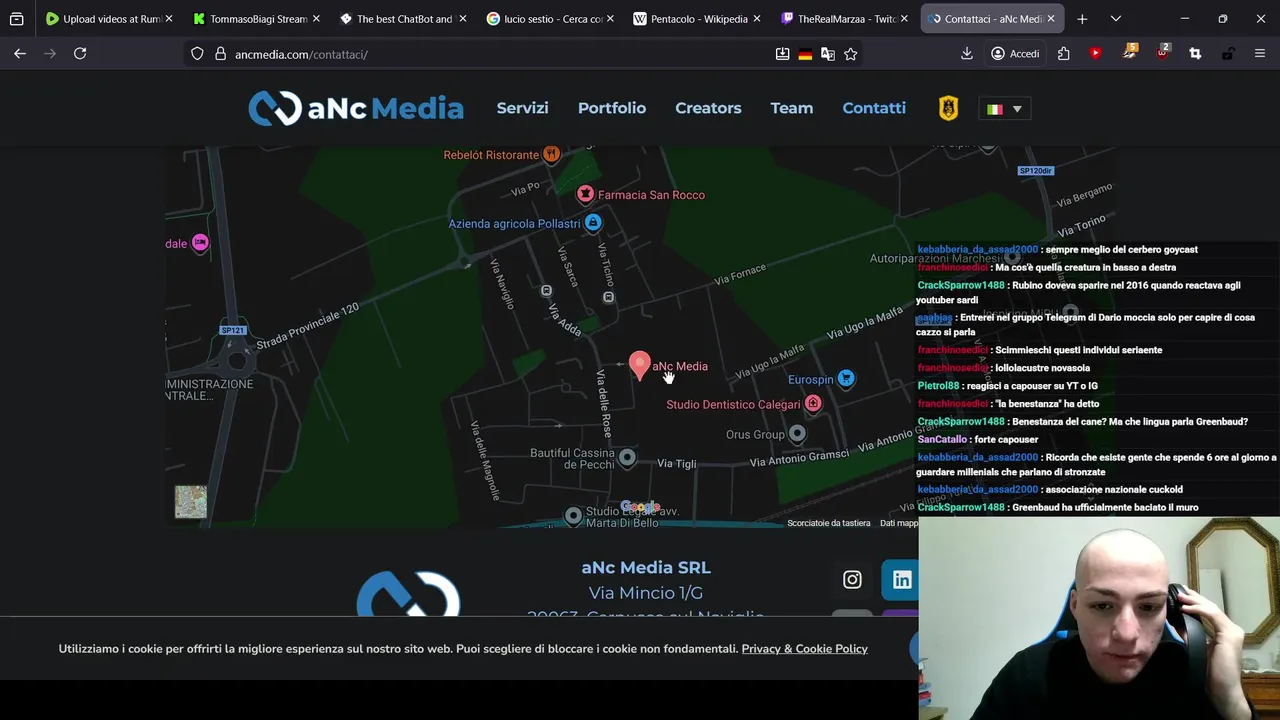
Task: Open the Creators menu item
Action: tap(708, 108)
